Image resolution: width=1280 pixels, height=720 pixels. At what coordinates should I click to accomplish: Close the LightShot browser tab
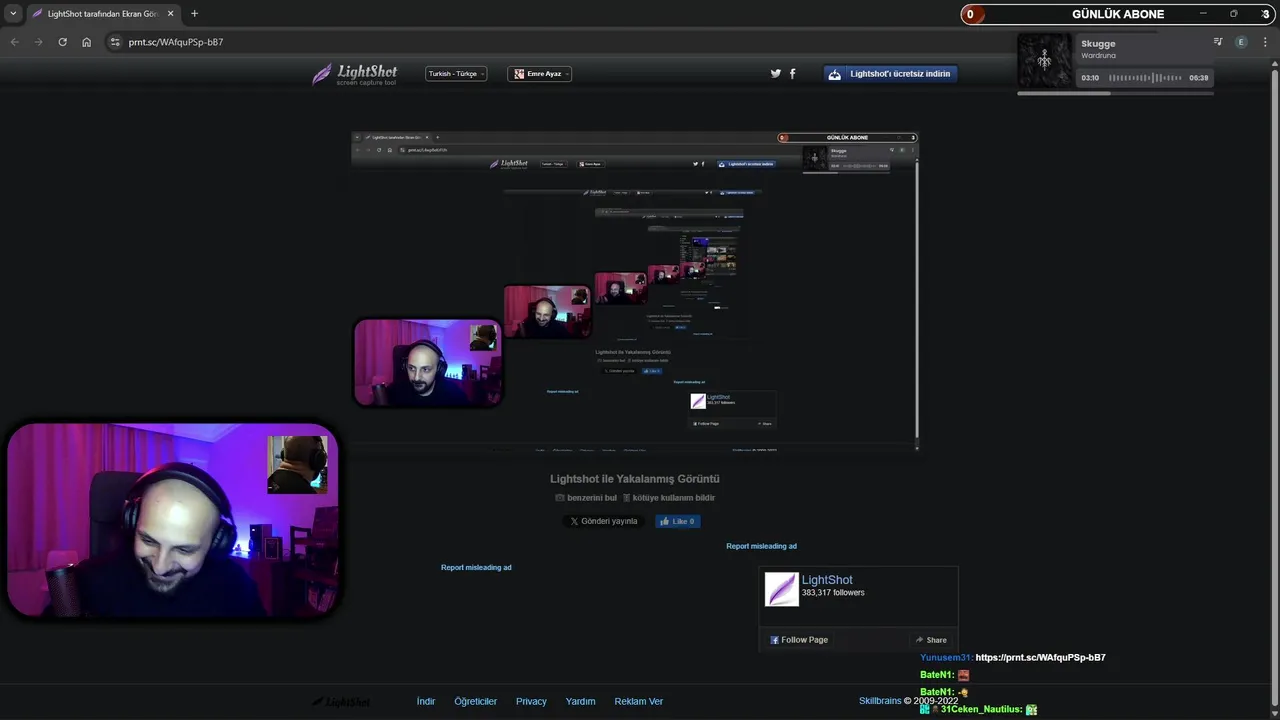[170, 14]
